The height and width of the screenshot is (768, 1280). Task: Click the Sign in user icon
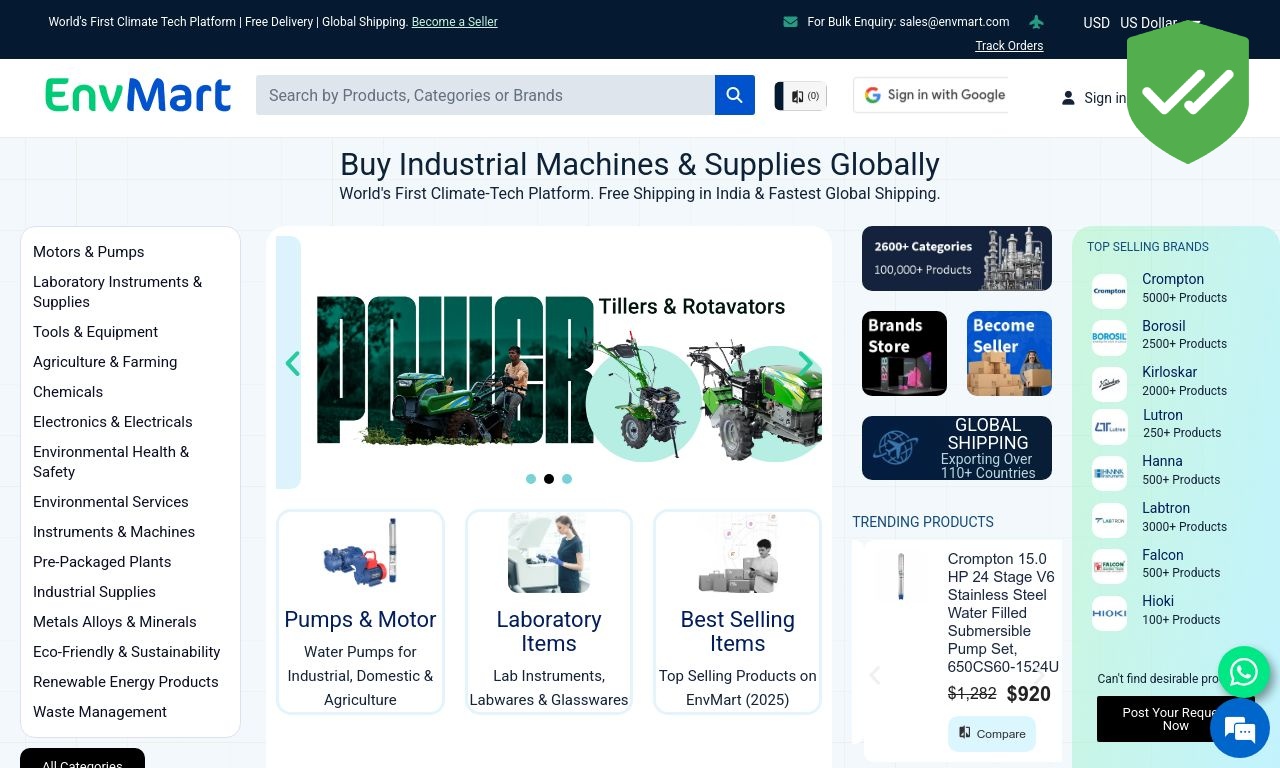point(1068,98)
